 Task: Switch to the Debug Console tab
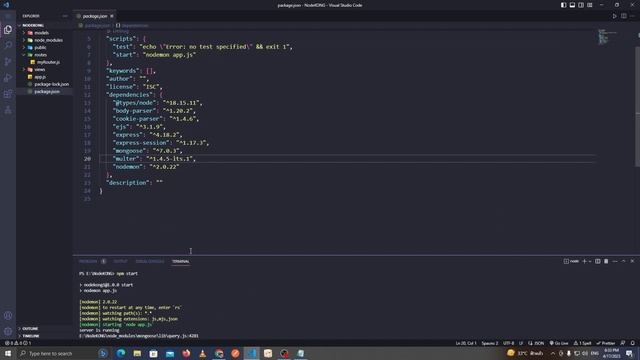click(150, 261)
